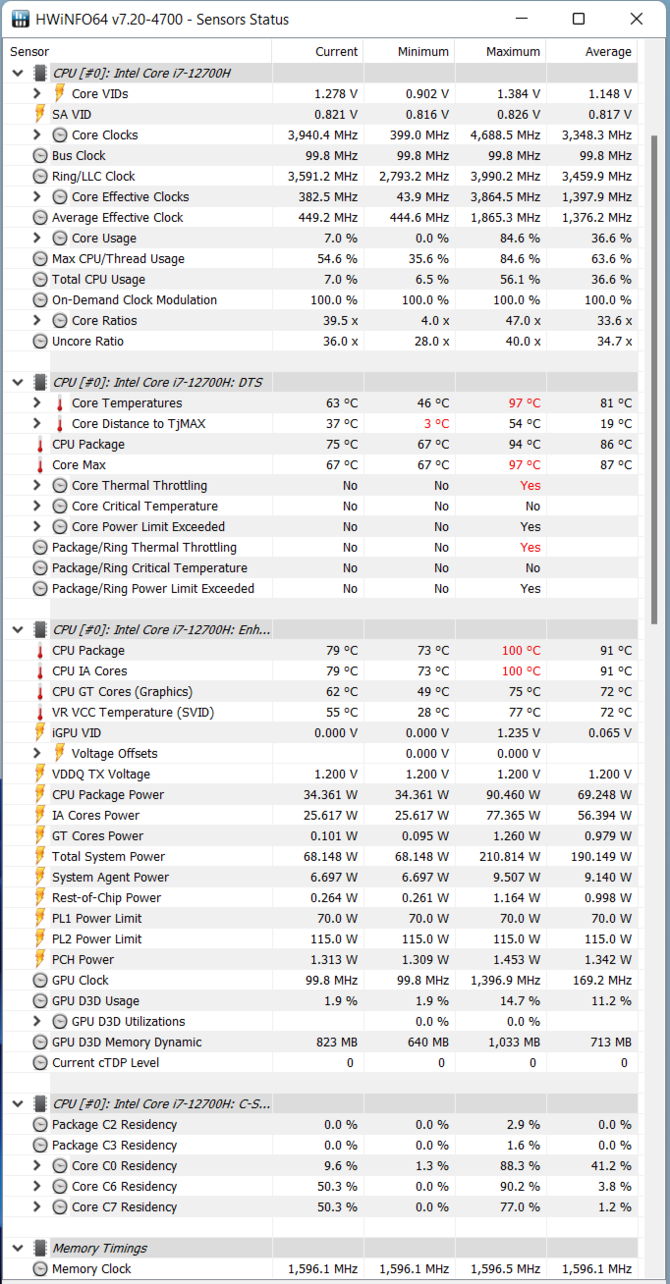Click the CPU Package thermometer icon in DTS
The image size is (670, 1284).
(x=40, y=444)
